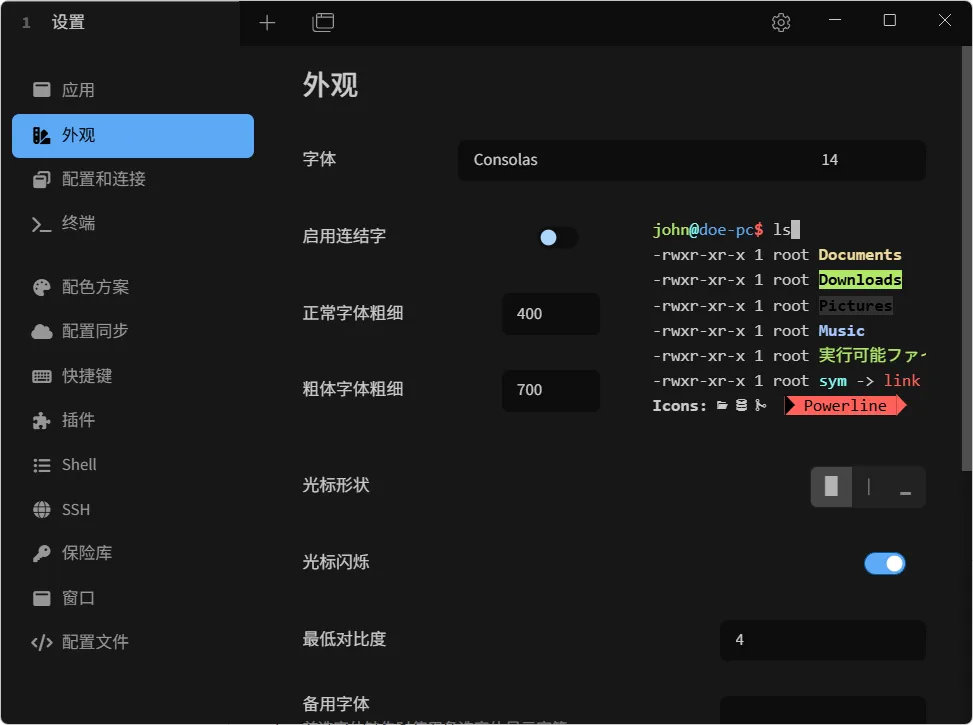
Task: Click the 最低对比度 minimum contrast value field
Action: (822, 640)
